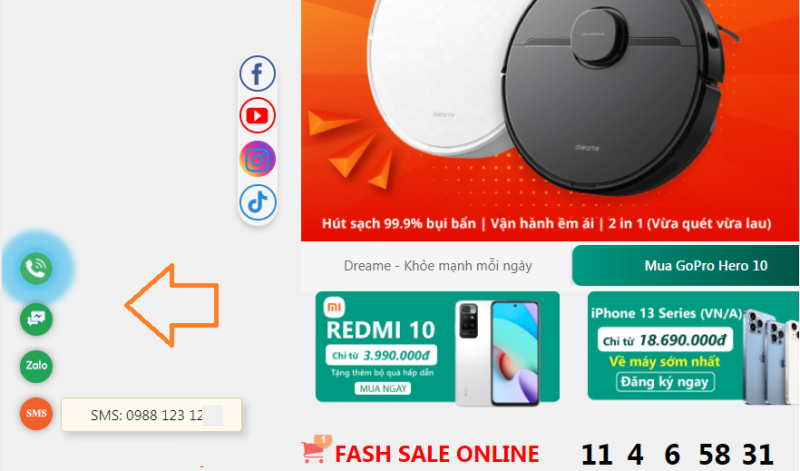The height and width of the screenshot is (471, 800).
Task: Click the orange left arrow graphic
Action: point(172,306)
